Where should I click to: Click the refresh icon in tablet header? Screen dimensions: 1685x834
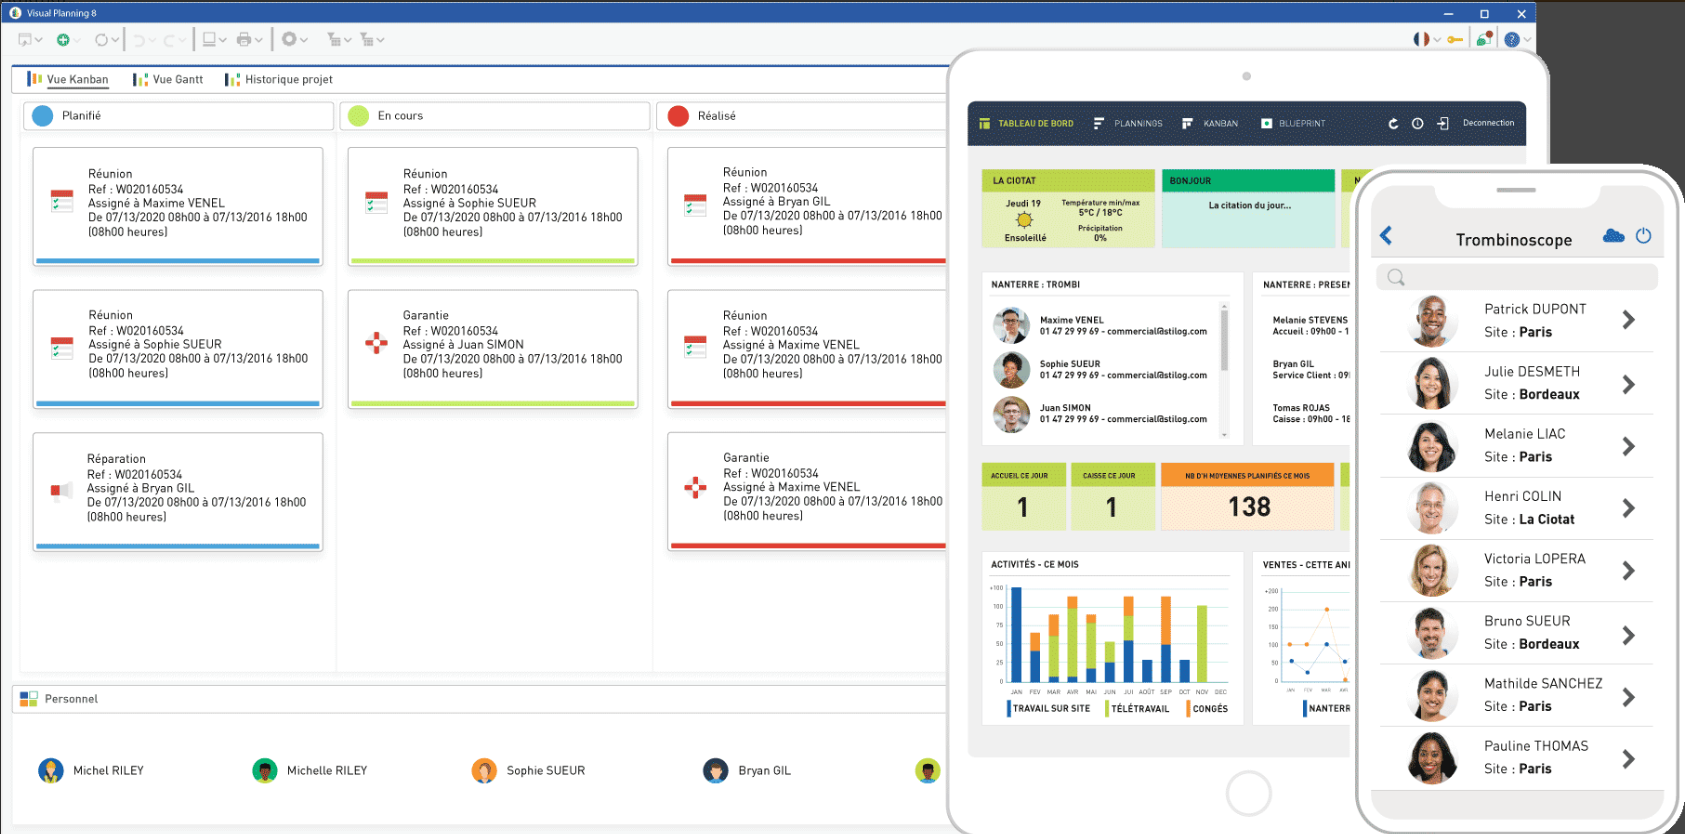click(x=1393, y=124)
